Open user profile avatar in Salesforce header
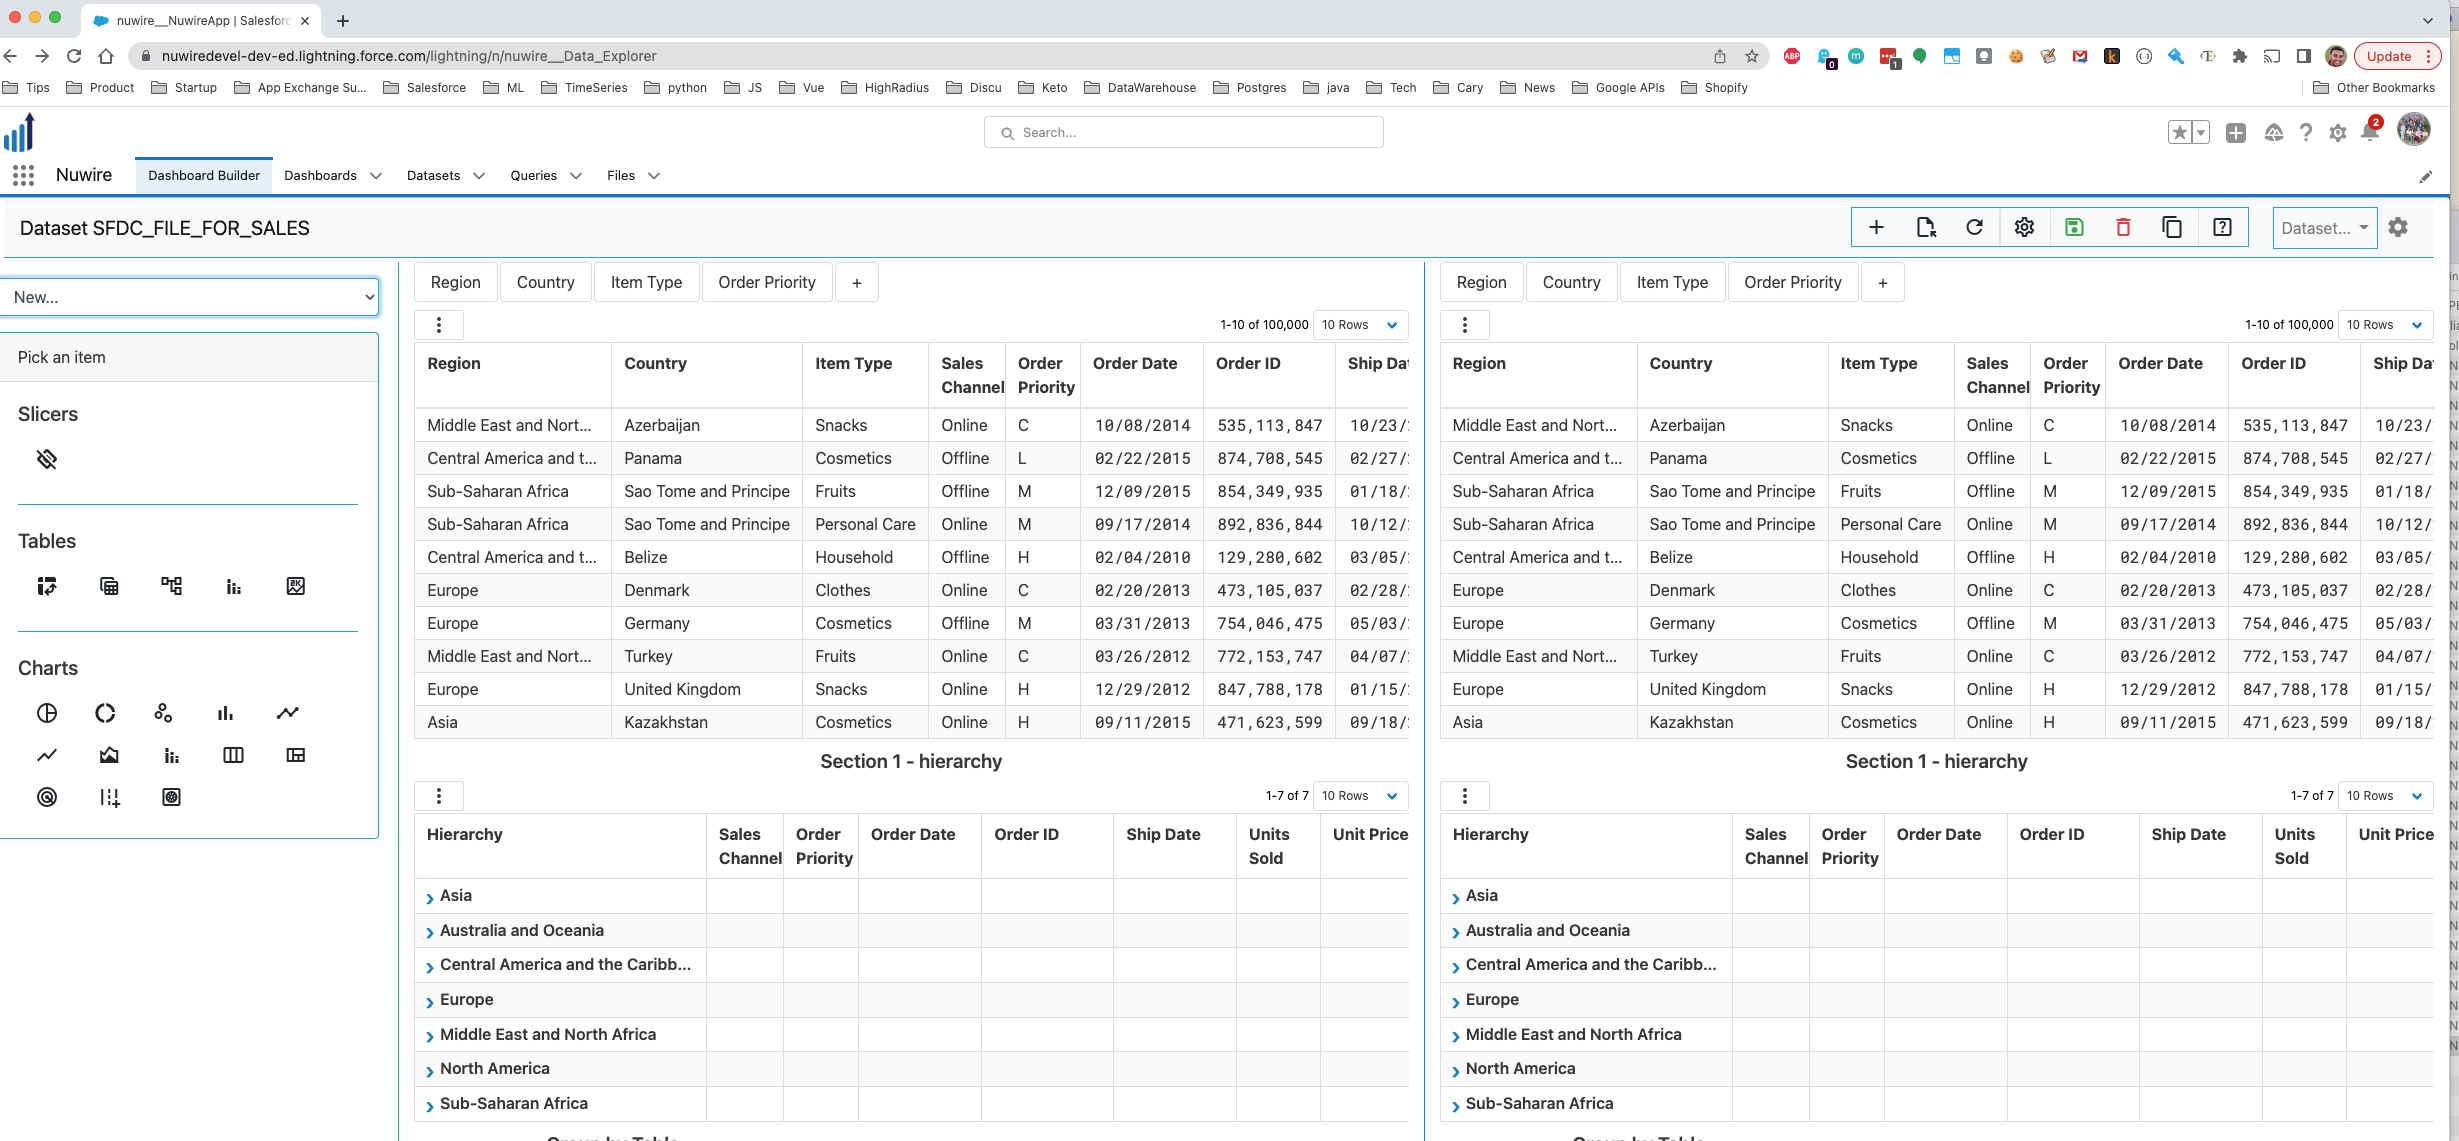This screenshot has height=1141, width=2459. pyautogui.click(x=2414, y=130)
